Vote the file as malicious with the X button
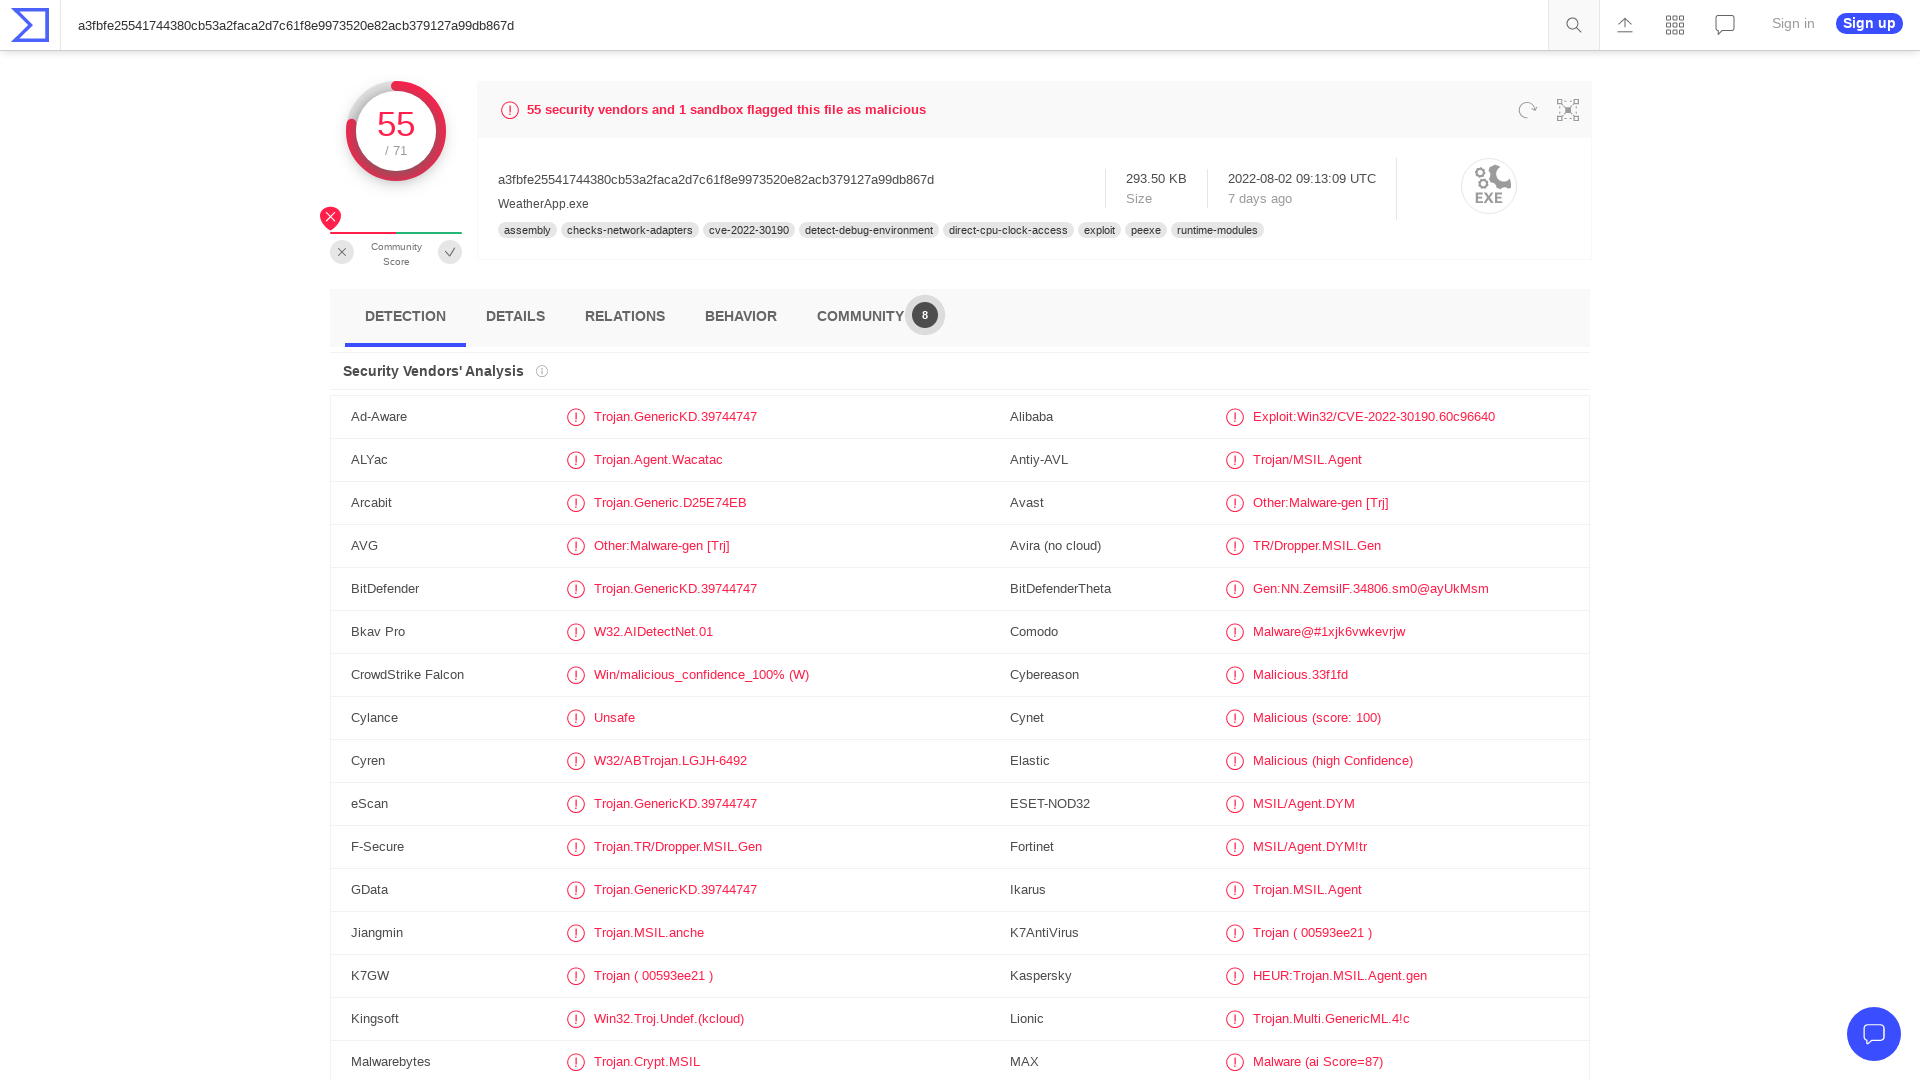The image size is (1920, 1080). pos(341,252)
